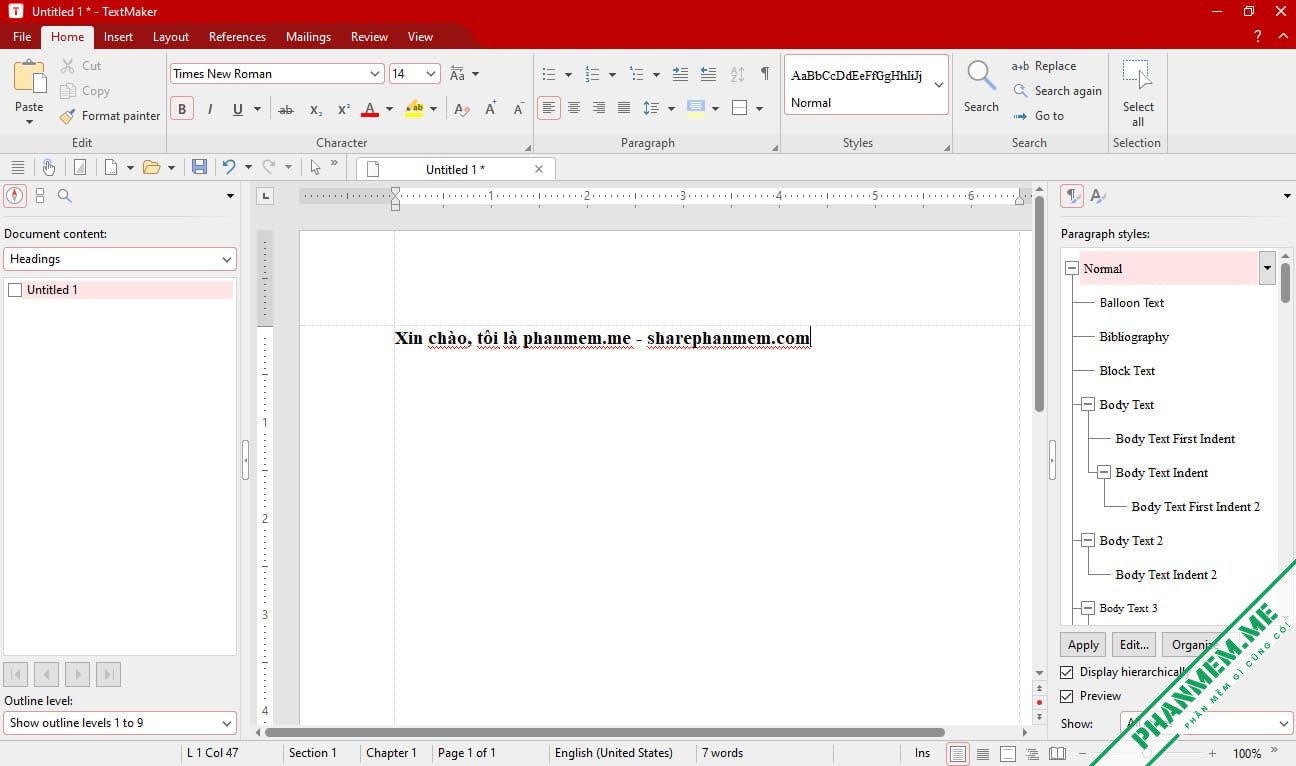This screenshot has height=766, width=1296.
Task: Center align the paragraph
Action: 574,108
